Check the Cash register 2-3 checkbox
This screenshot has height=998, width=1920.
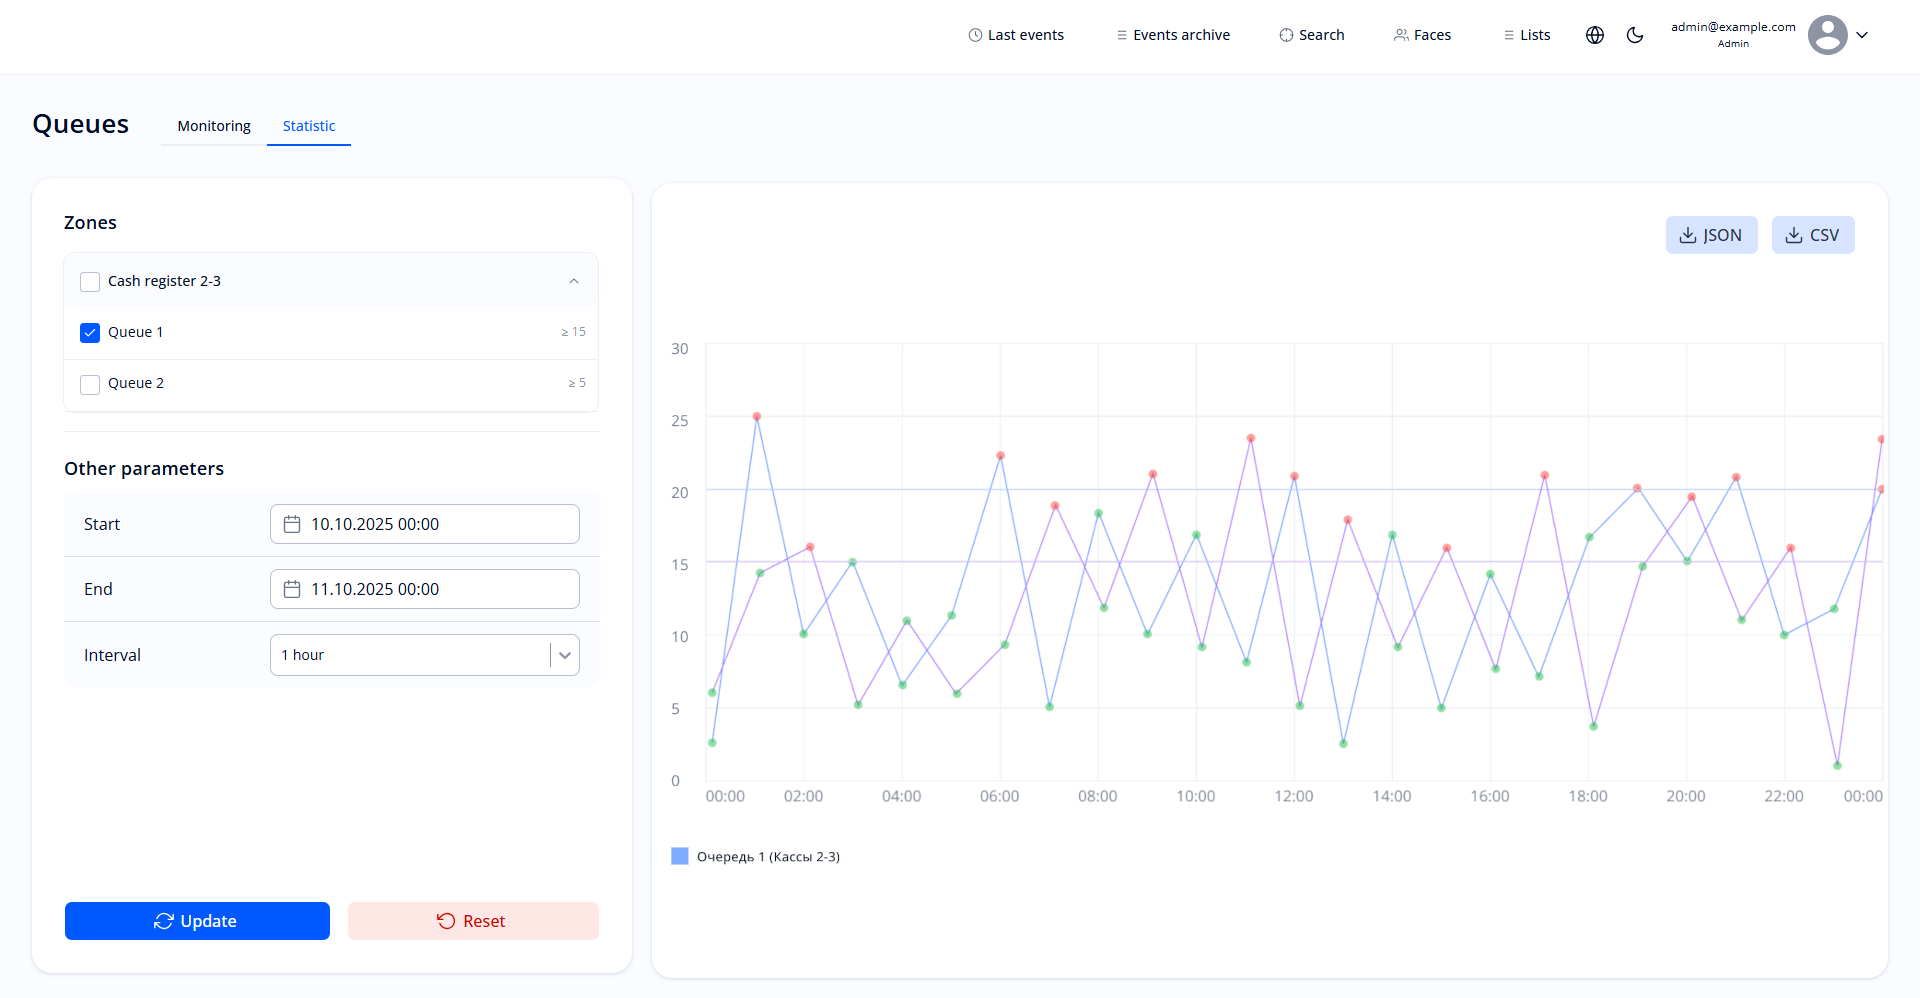[90, 282]
